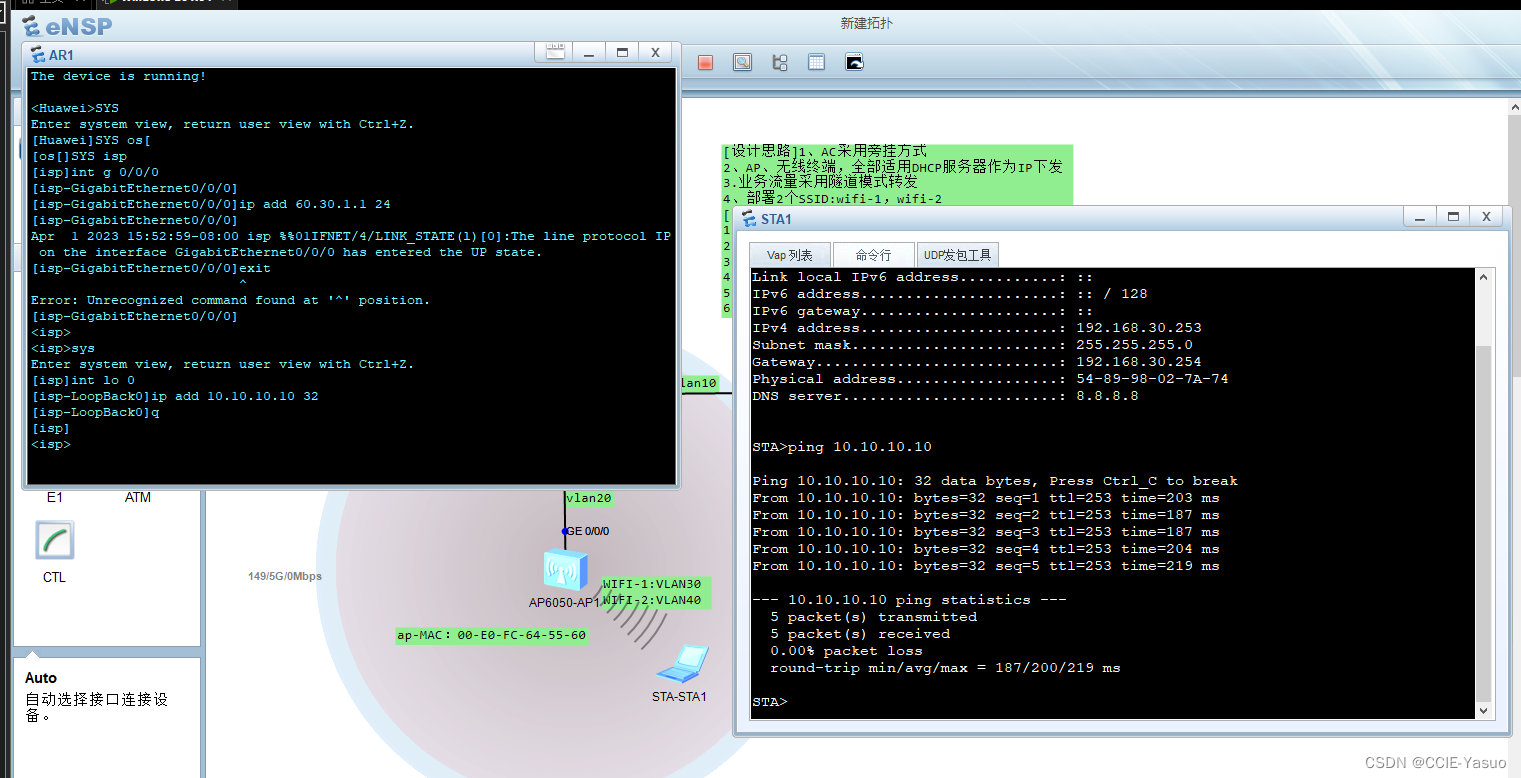Click the ap-MAC: 00-E0-FC-64-55-60 annotation
The width and height of the screenshot is (1521, 778).
click(492, 635)
